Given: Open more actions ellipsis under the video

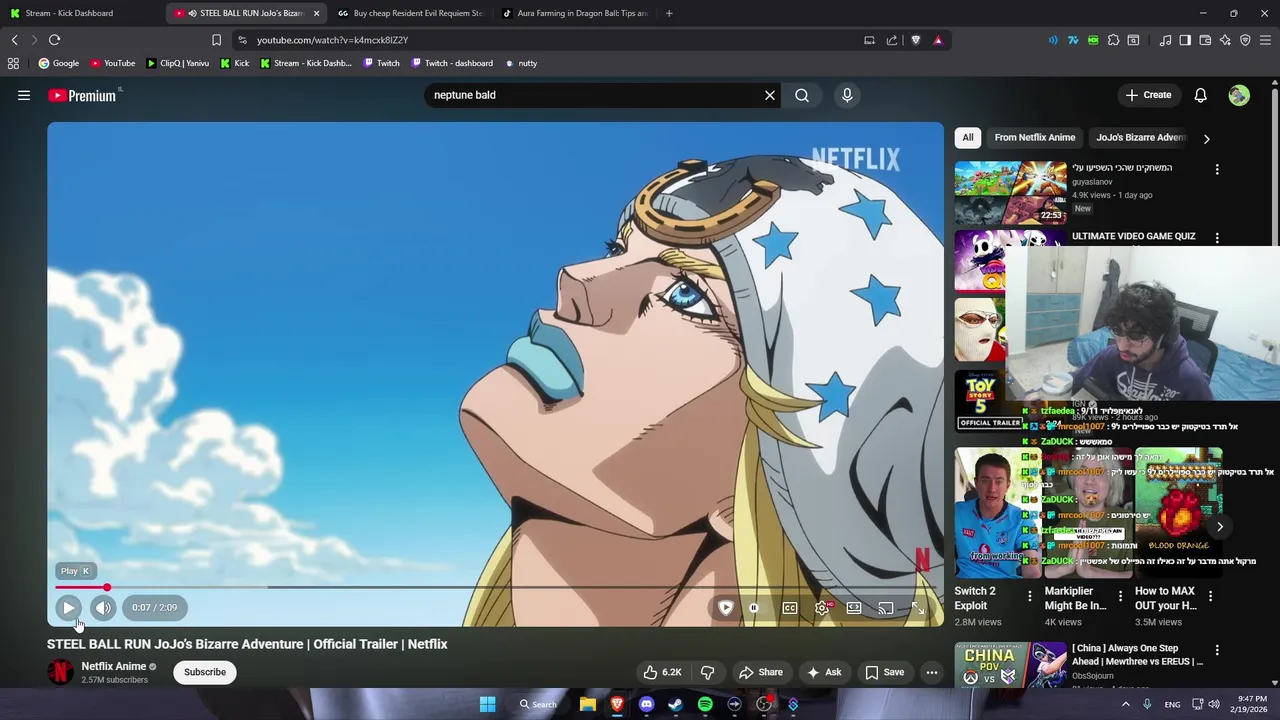Looking at the screenshot, I should [932, 672].
